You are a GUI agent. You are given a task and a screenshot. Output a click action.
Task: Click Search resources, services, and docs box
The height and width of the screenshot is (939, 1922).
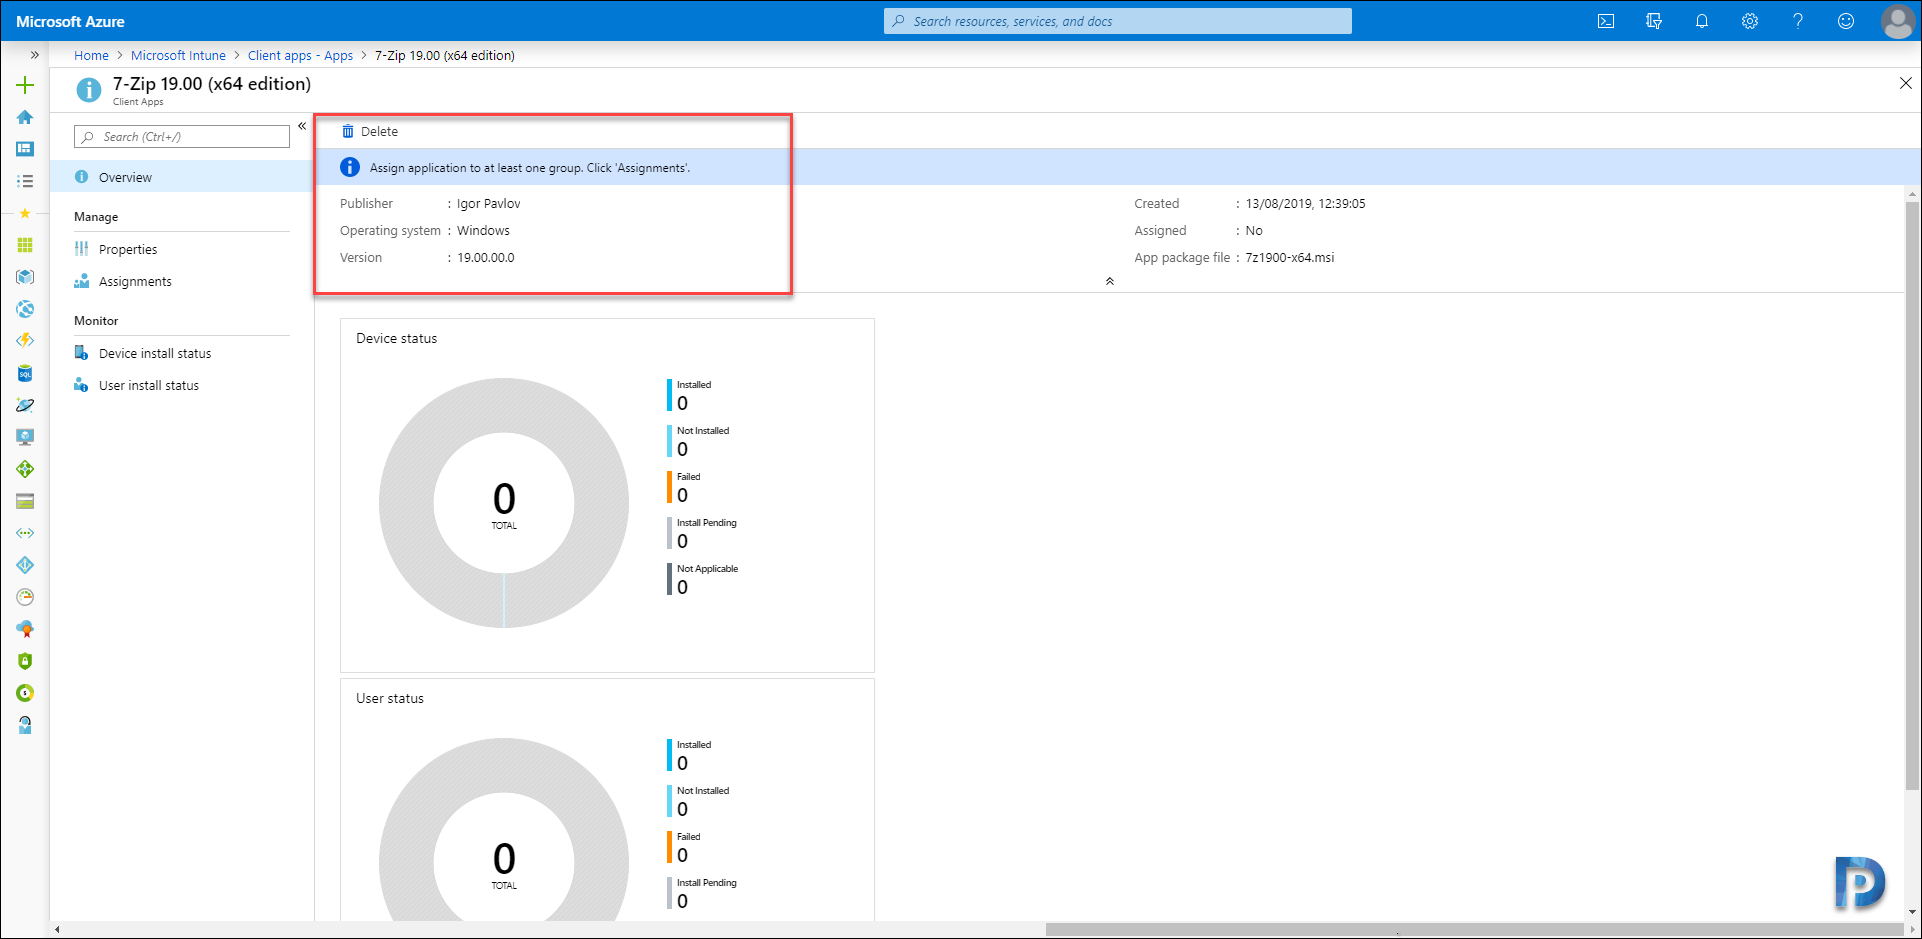[x=1118, y=21]
